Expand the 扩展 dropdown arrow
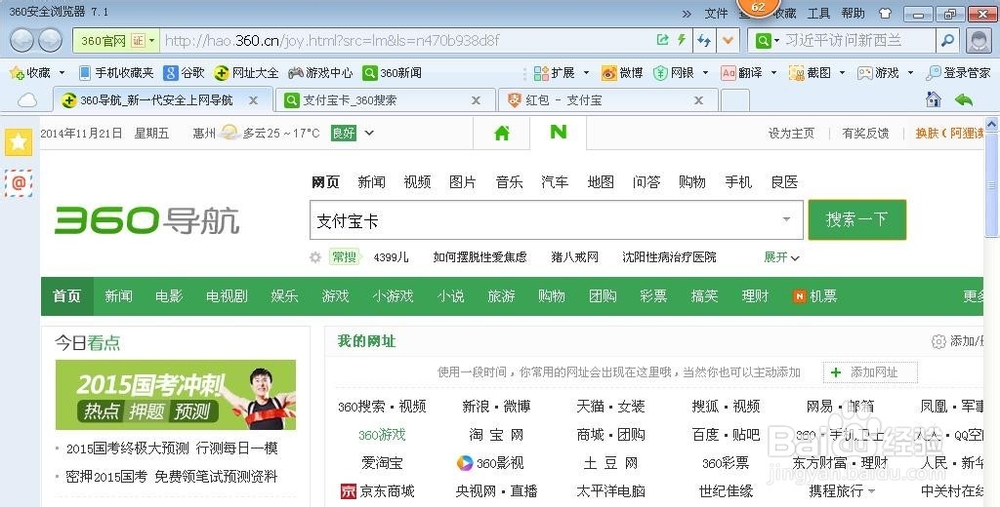Viewport: 1000px width, 507px height. 586,73
